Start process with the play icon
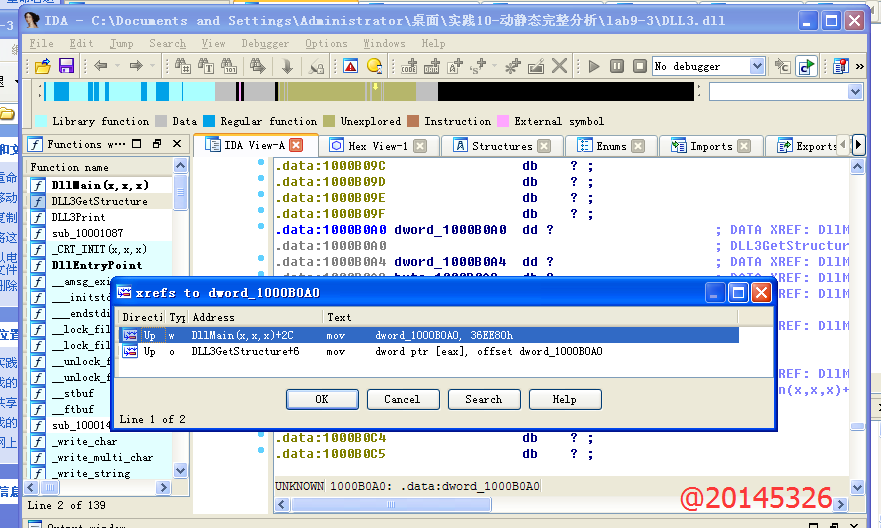Image resolution: width=881 pixels, height=528 pixels. (594, 66)
